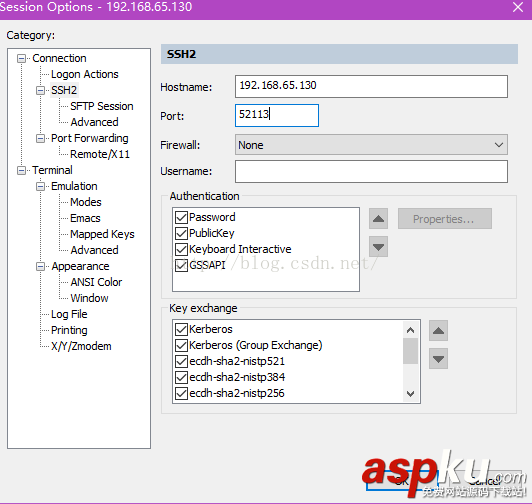The height and width of the screenshot is (504, 532).
Task: Collapse the Port Forwarding tree node
Action: (40, 138)
